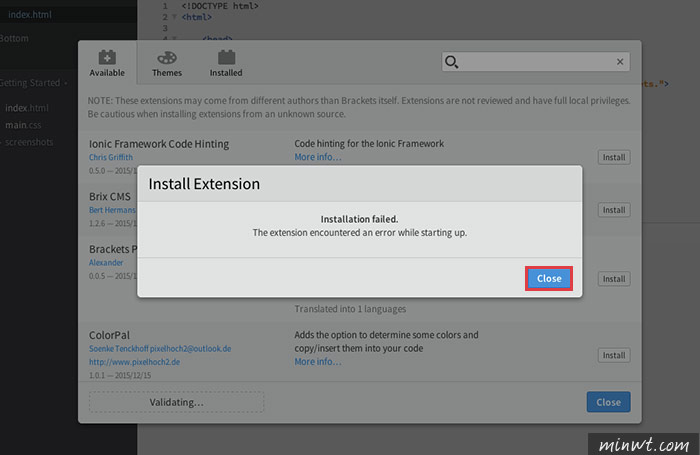Screen dimensions: 700x455
Task: Click the ColorPal extension title
Action: point(109,335)
